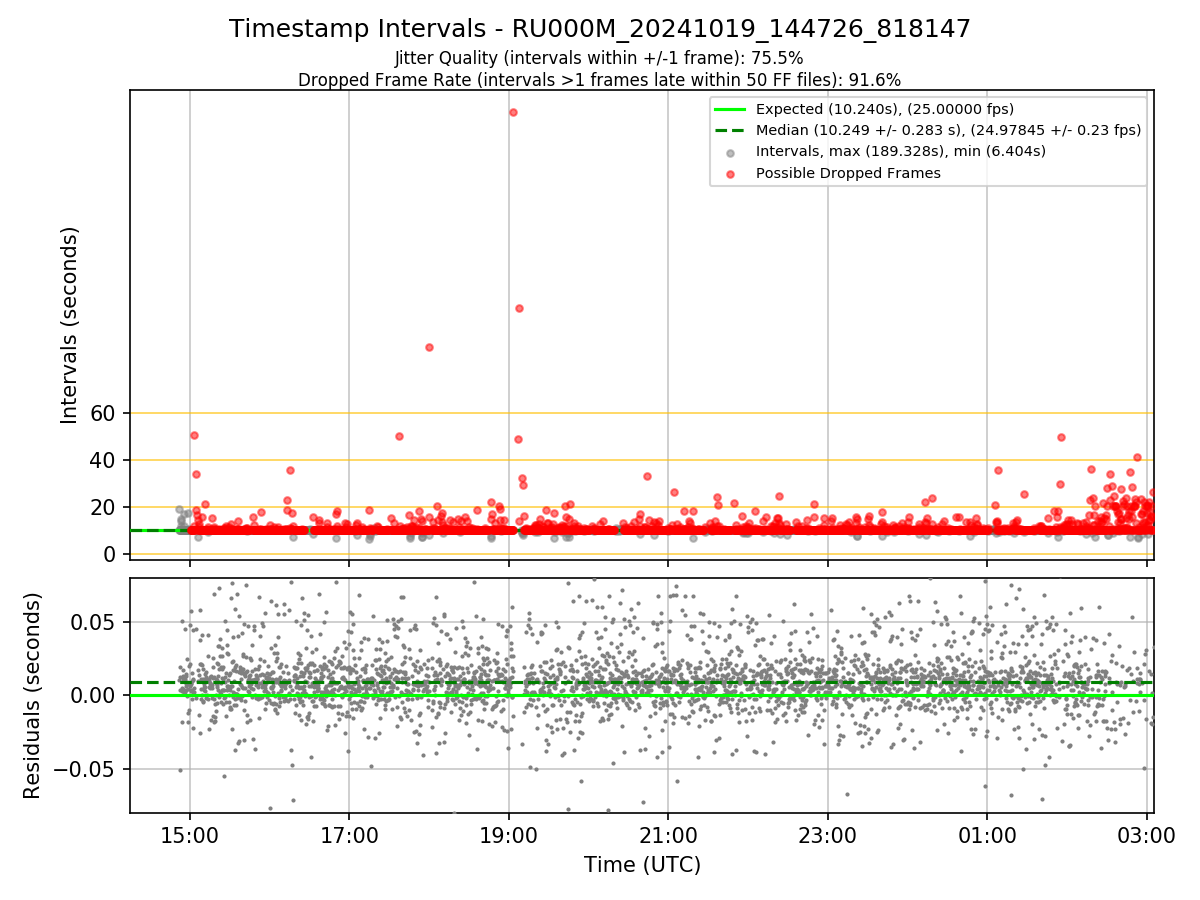Image resolution: width=1200 pixels, height=900 pixels.
Task: Click the −0.05 tick label on the residuals axis
Action: click(85, 769)
